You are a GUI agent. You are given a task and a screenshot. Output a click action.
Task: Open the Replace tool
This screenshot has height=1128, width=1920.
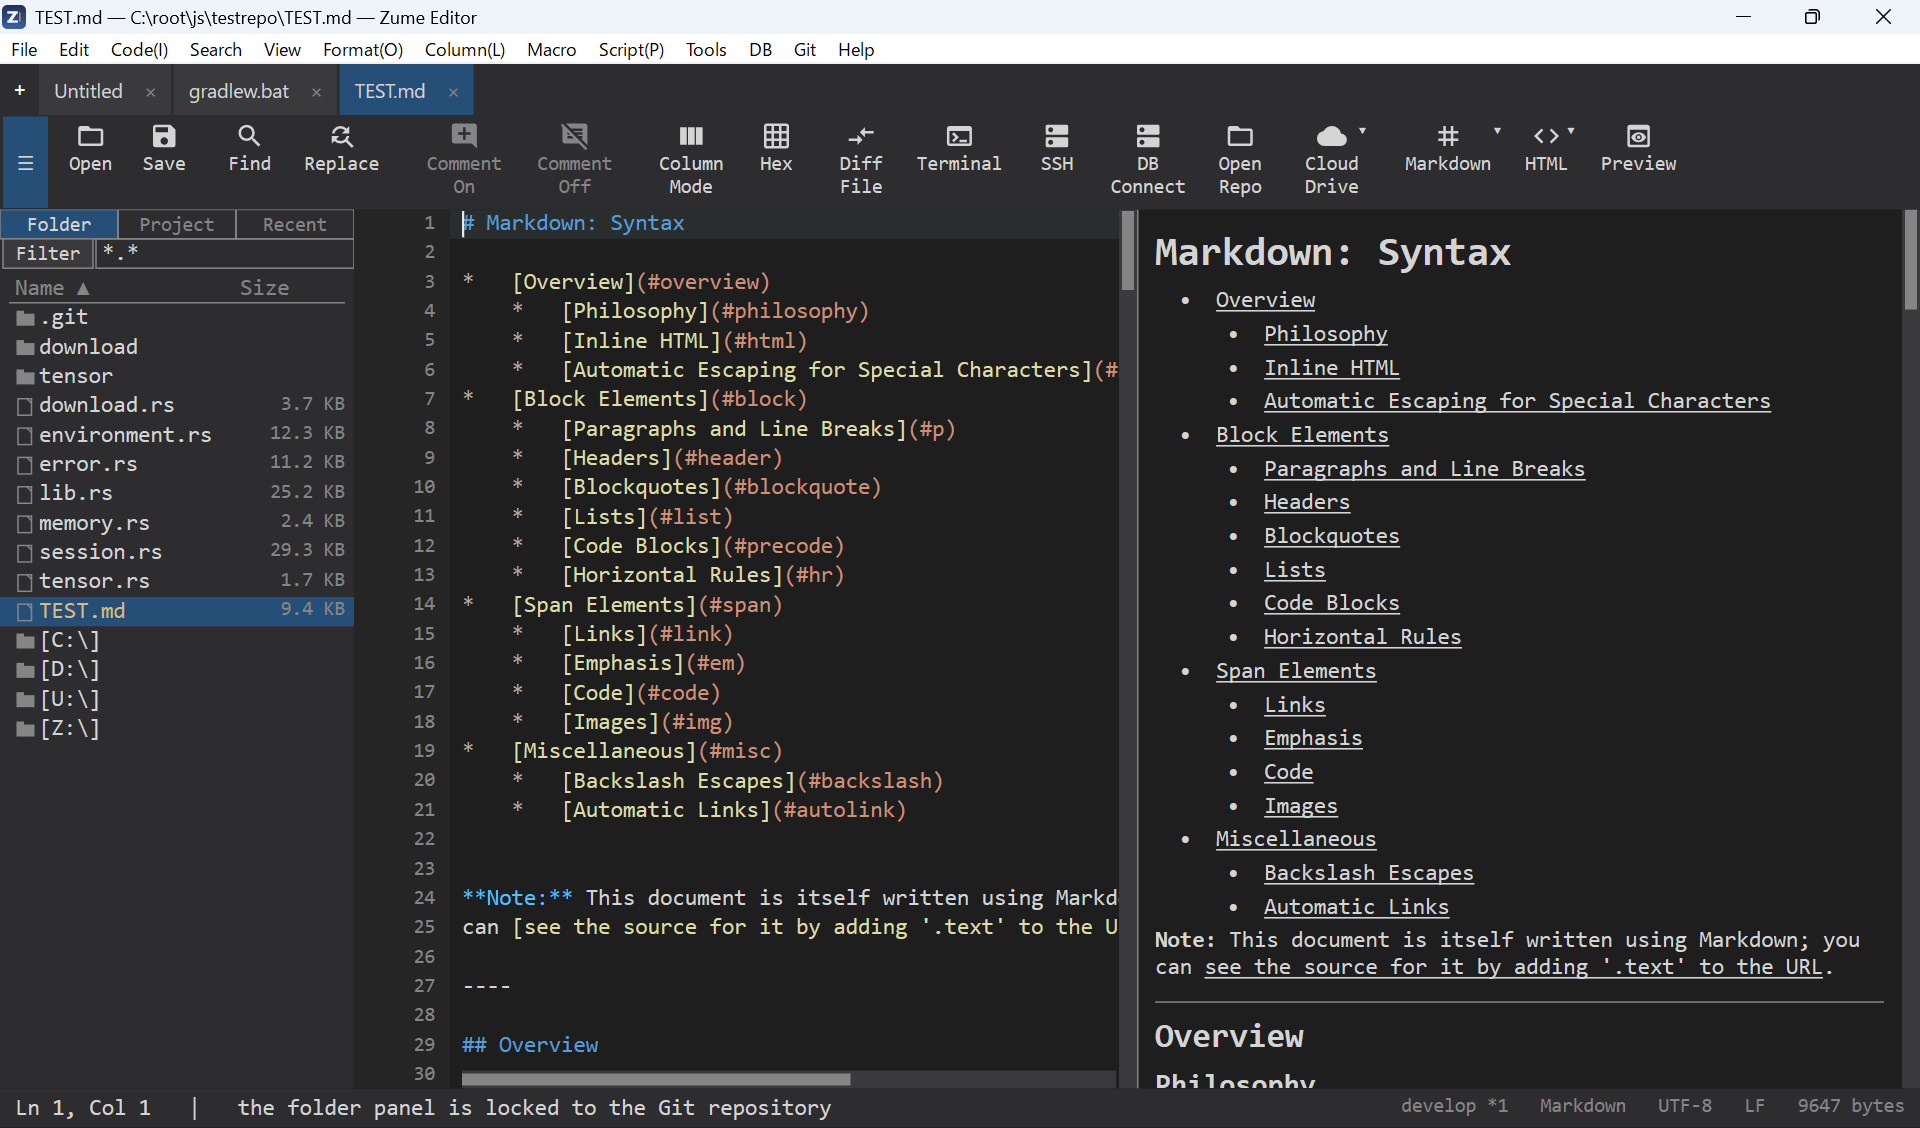click(x=341, y=148)
